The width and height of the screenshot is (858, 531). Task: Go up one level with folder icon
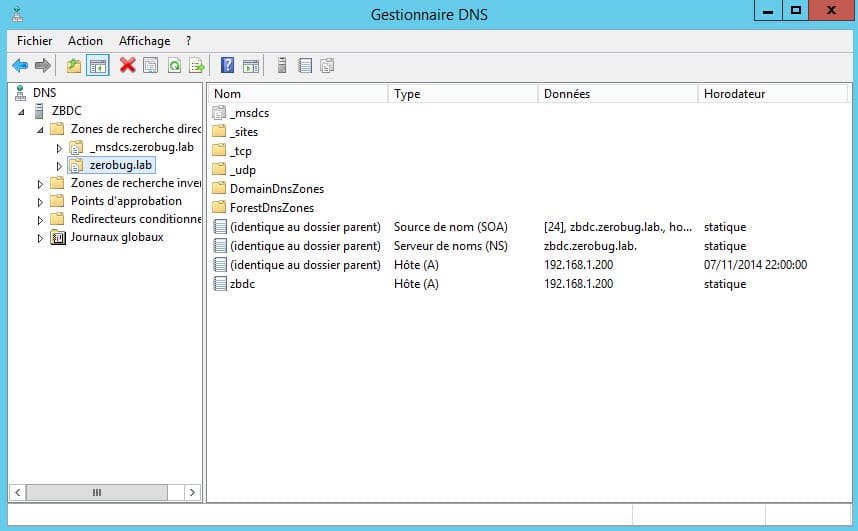pos(73,66)
